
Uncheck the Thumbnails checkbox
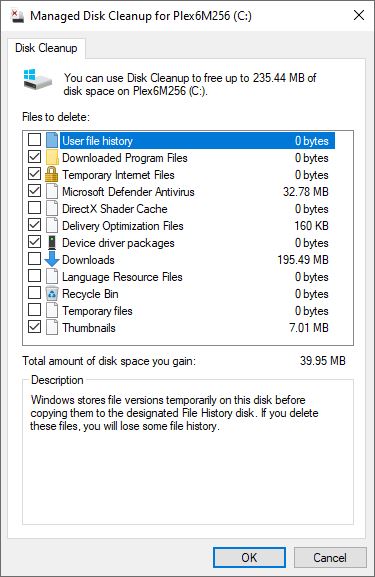[x=35, y=327]
